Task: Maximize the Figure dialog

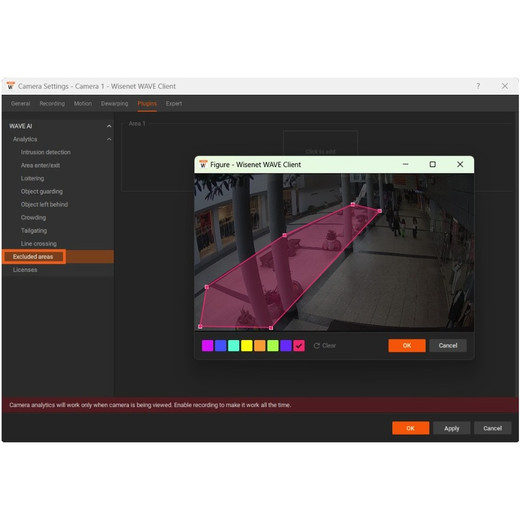Action: tap(432, 164)
